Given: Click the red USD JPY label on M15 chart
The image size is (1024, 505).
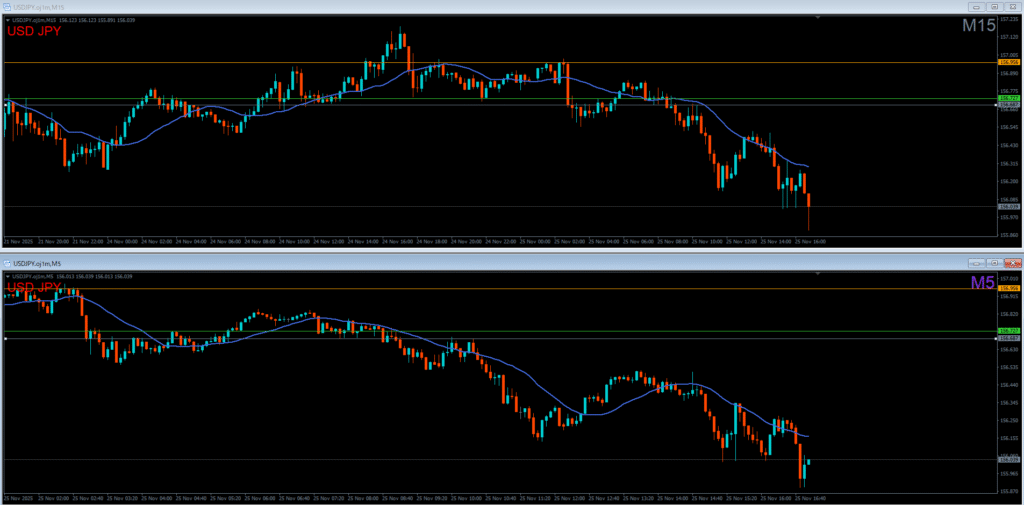Looking at the screenshot, I should (34, 31).
